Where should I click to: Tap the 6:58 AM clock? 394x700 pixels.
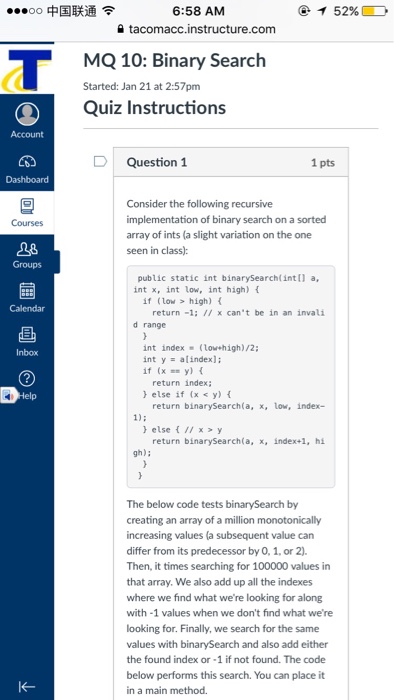click(198, 11)
